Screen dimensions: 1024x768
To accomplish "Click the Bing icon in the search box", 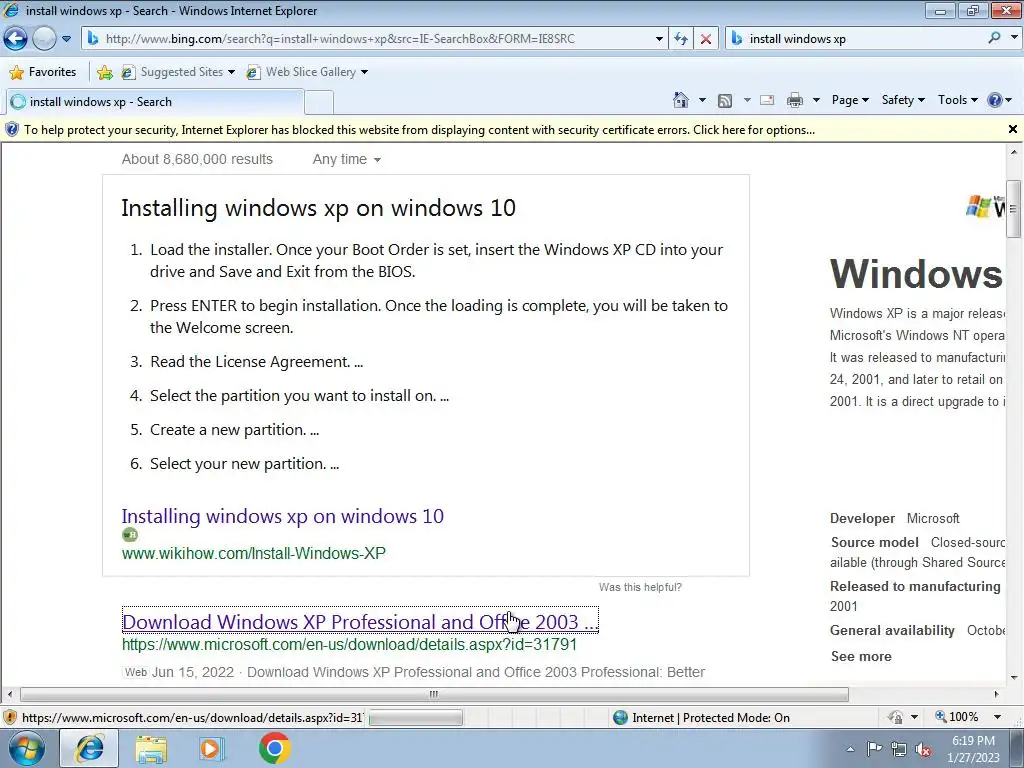I will 737,39.
